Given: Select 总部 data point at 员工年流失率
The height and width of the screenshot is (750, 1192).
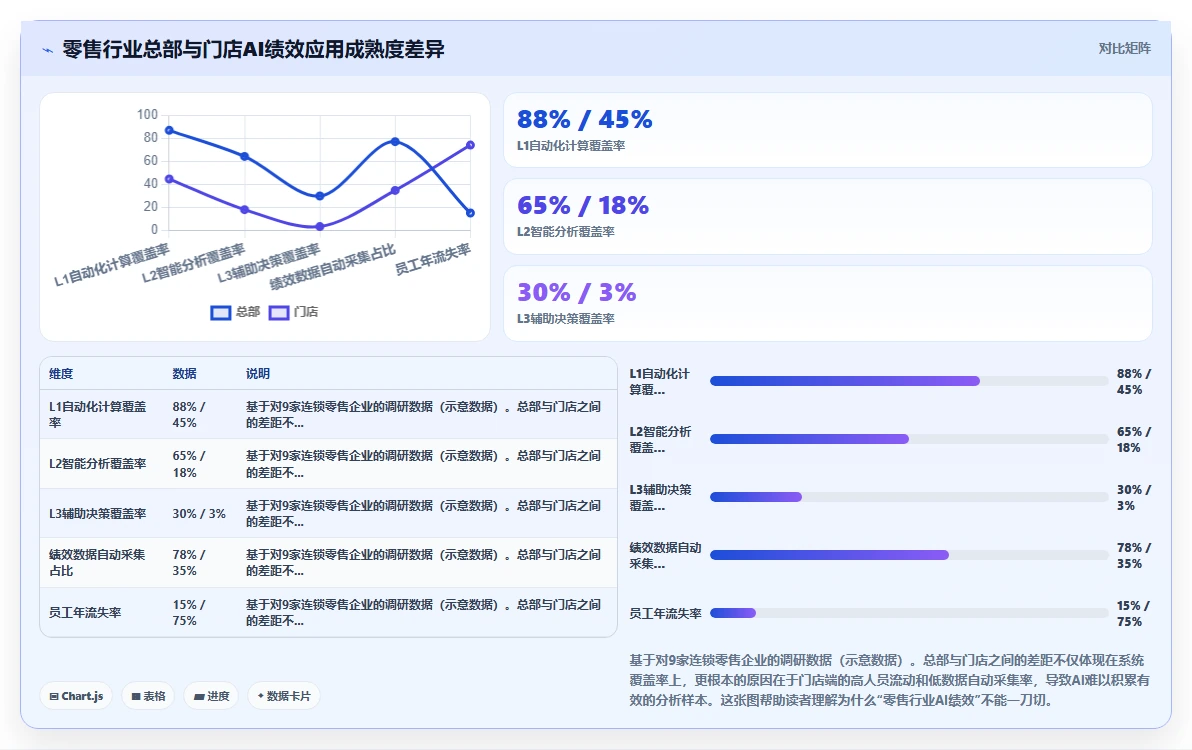Looking at the screenshot, I should click(x=470, y=214).
